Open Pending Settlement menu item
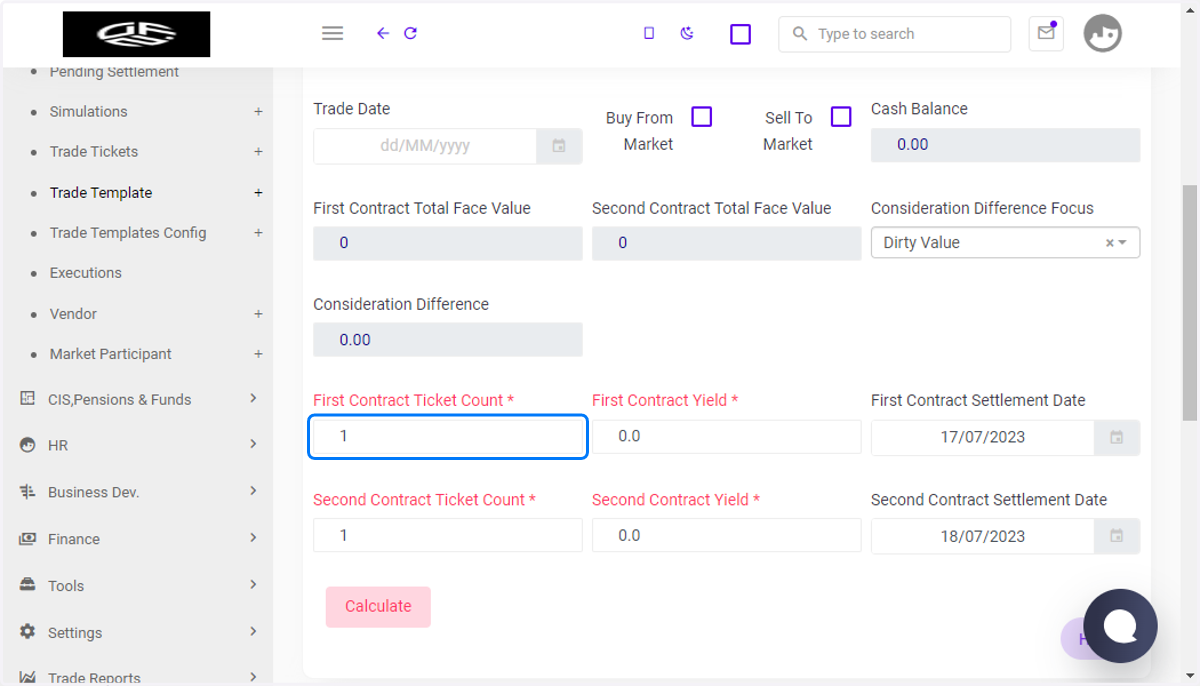This screenshot has height=686, width=1200. pos(114,72)
